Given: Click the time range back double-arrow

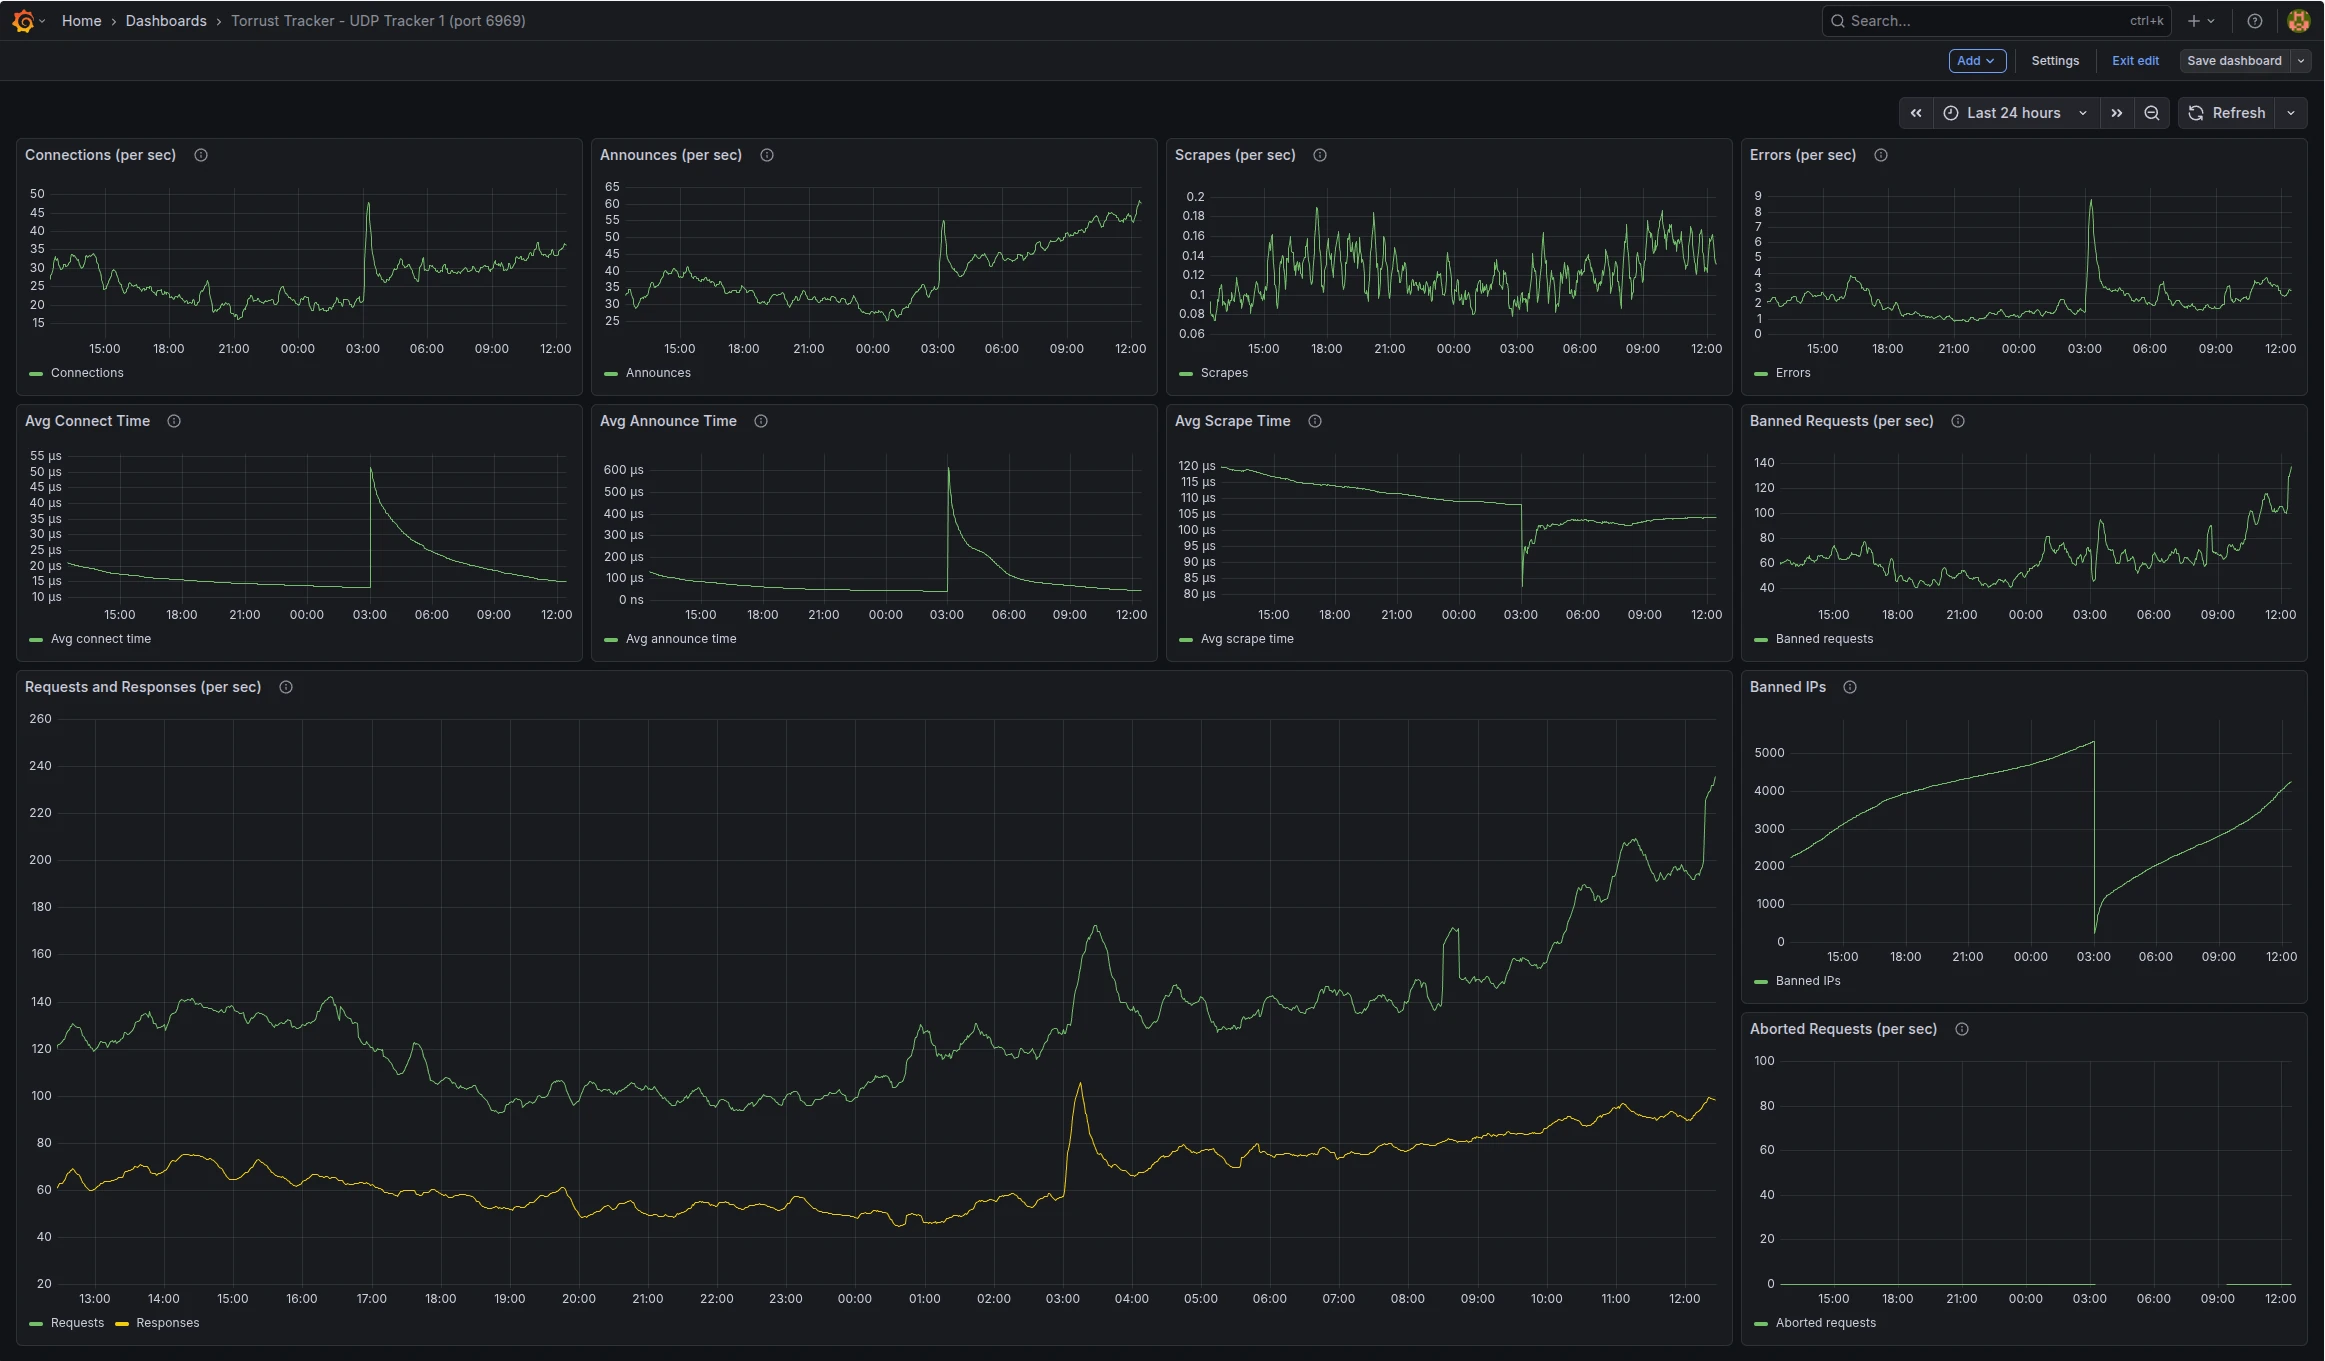Looking at the screenshot, I should pos(1917,112).
